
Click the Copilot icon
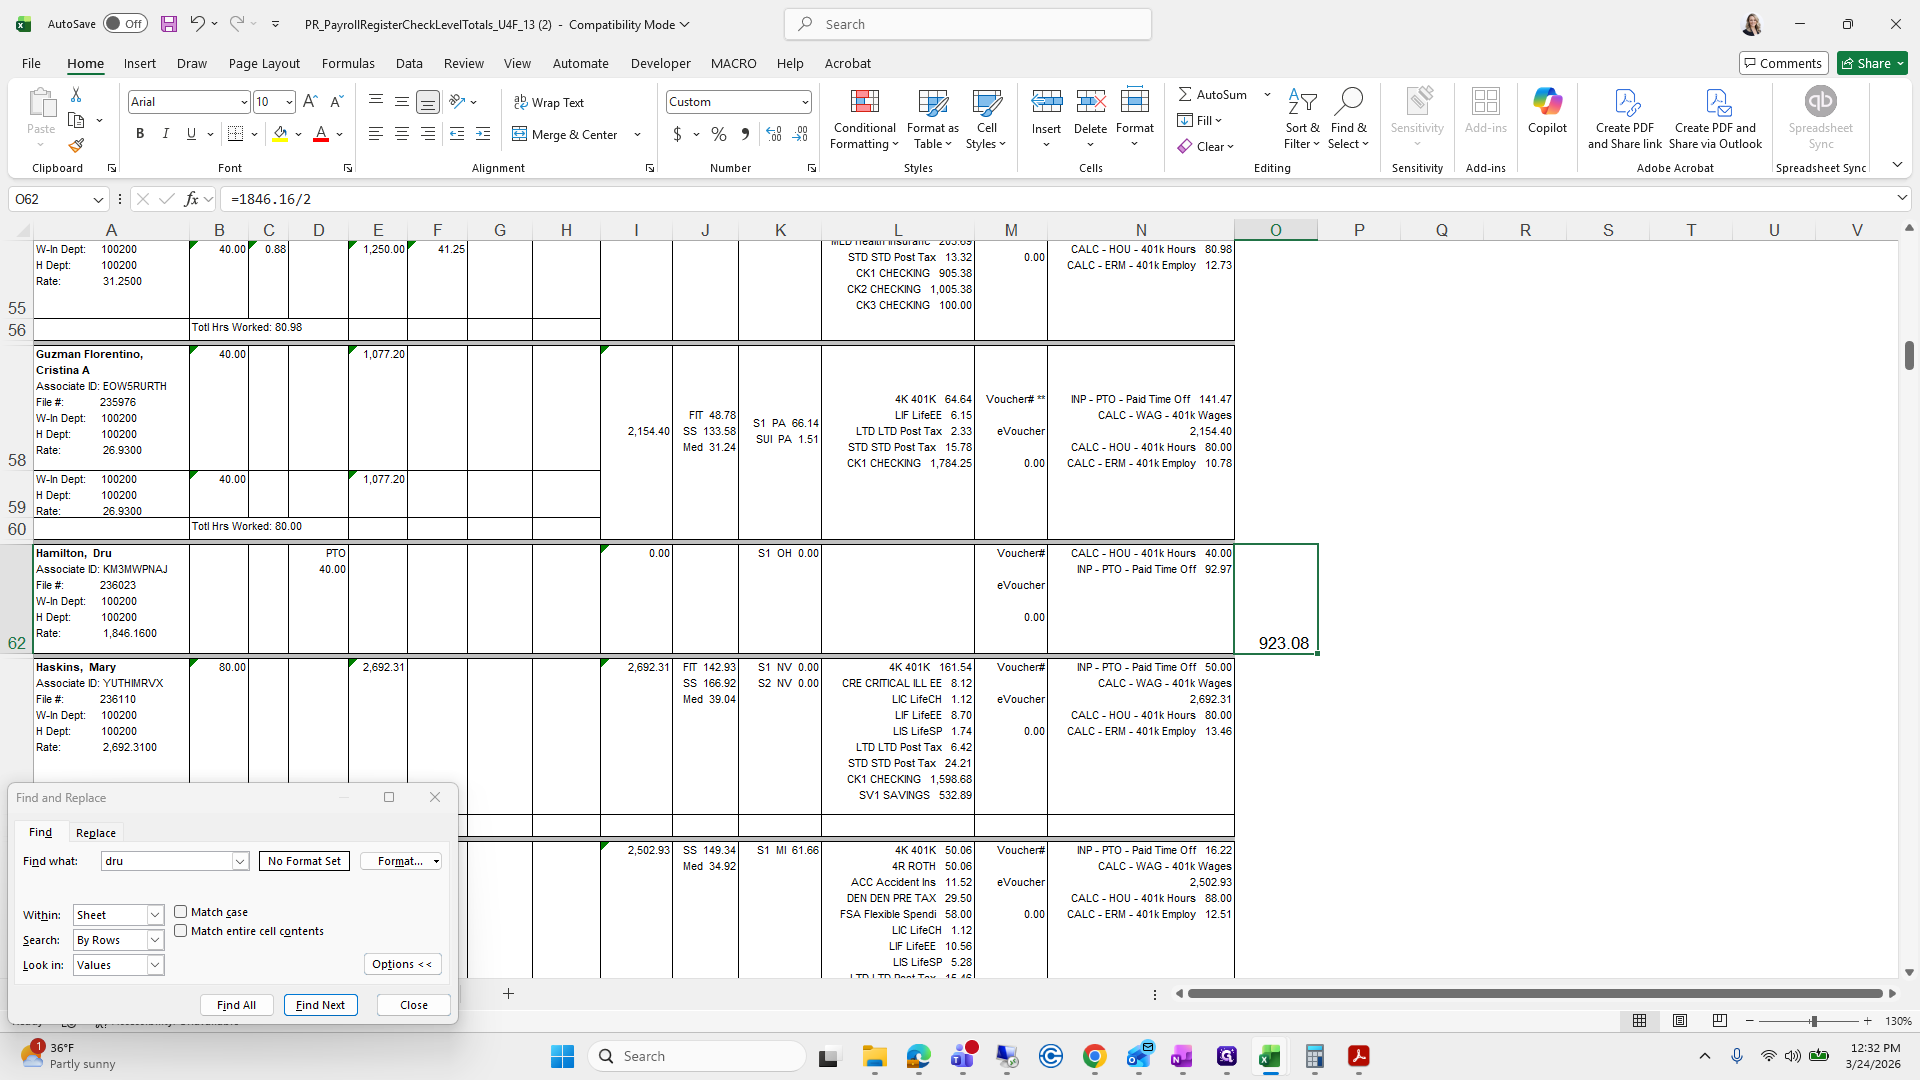1547,110
